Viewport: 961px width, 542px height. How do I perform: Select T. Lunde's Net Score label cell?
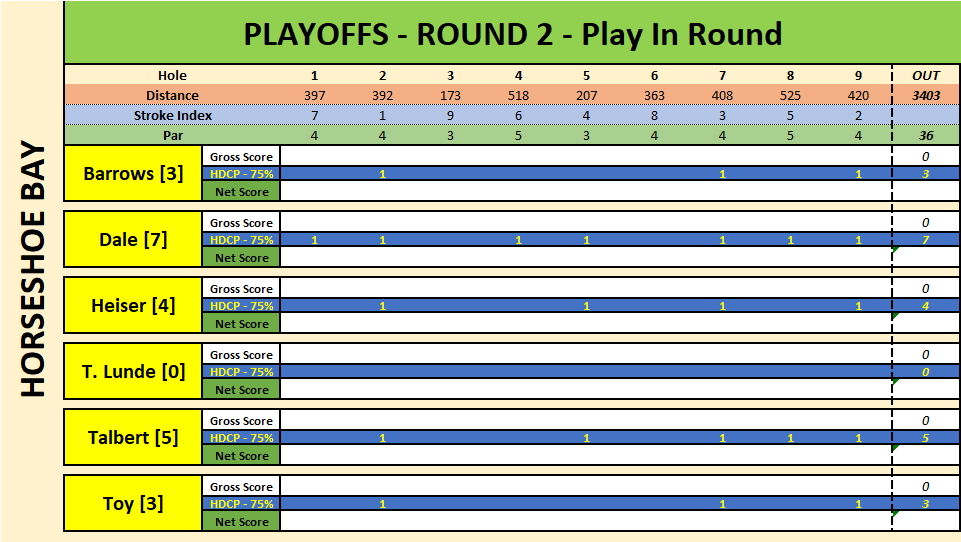[x=241, y=390]
